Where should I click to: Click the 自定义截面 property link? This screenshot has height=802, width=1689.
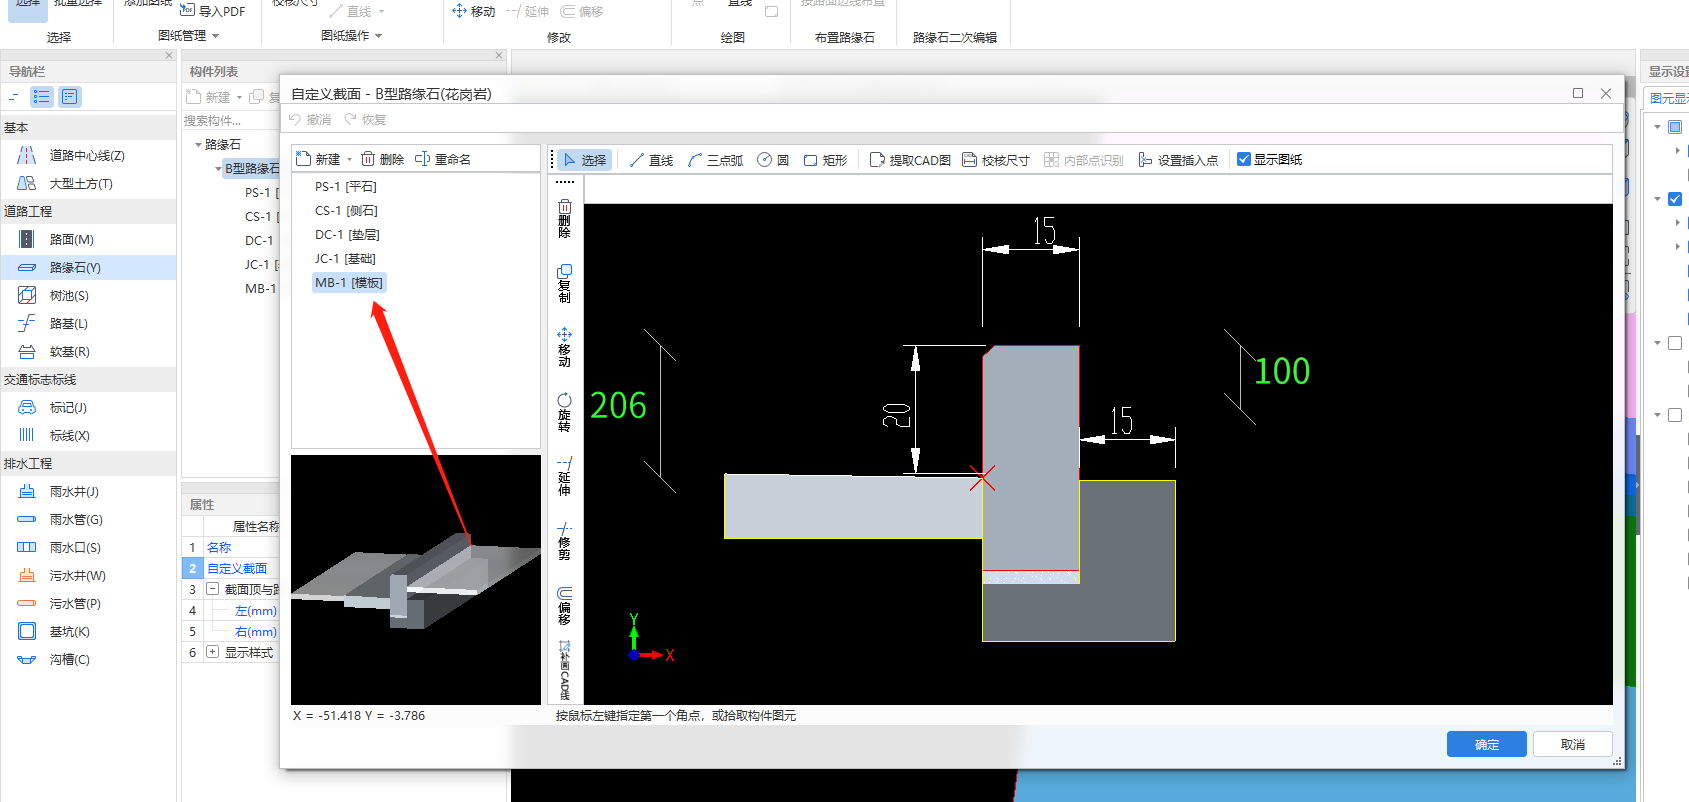pyautogui.click(x=237, y=568)
